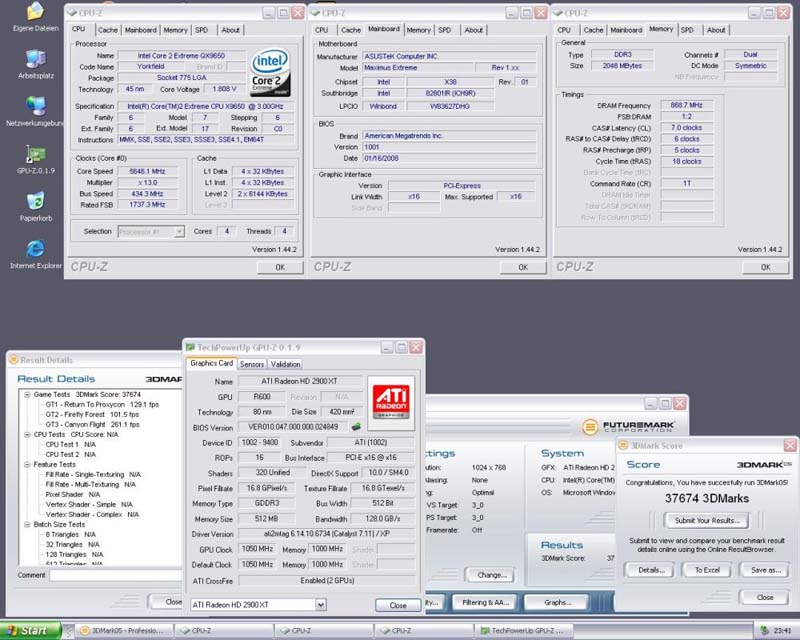
Task: Open SPD tab in the CPU-Z memory timings window
Action: point(687,30)
